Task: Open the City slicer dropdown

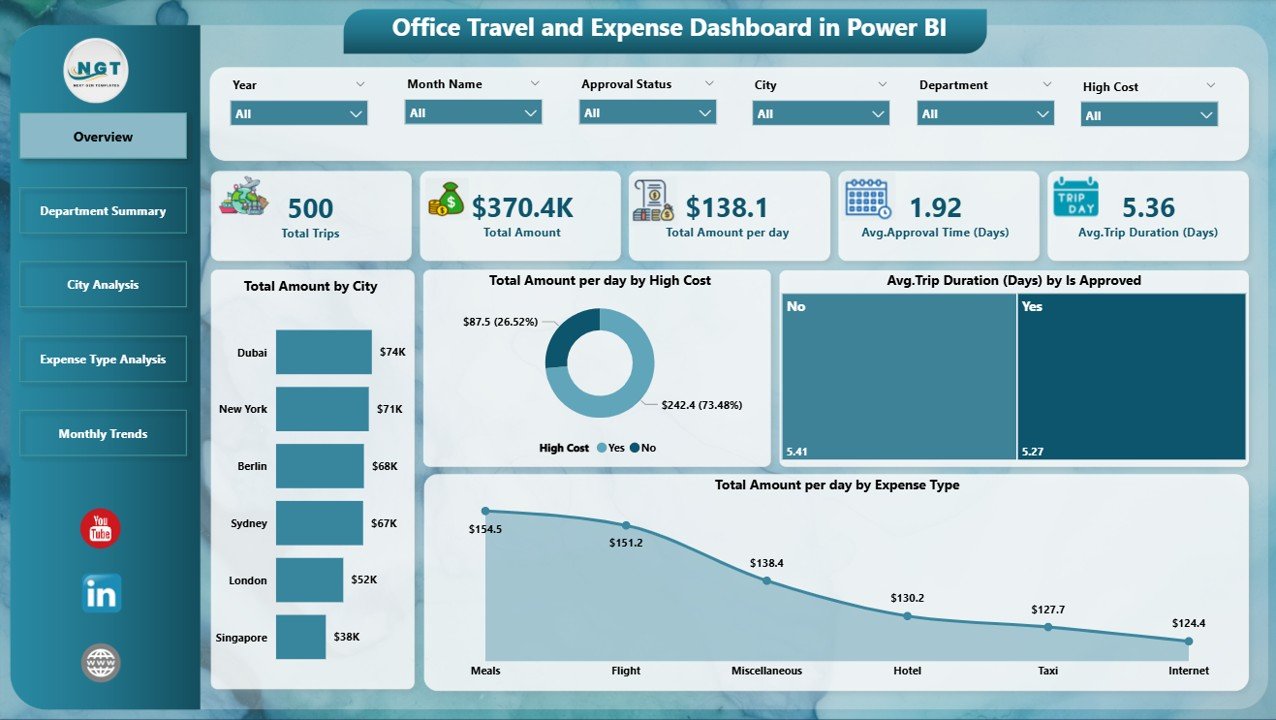Action: [x=821, y=113]
